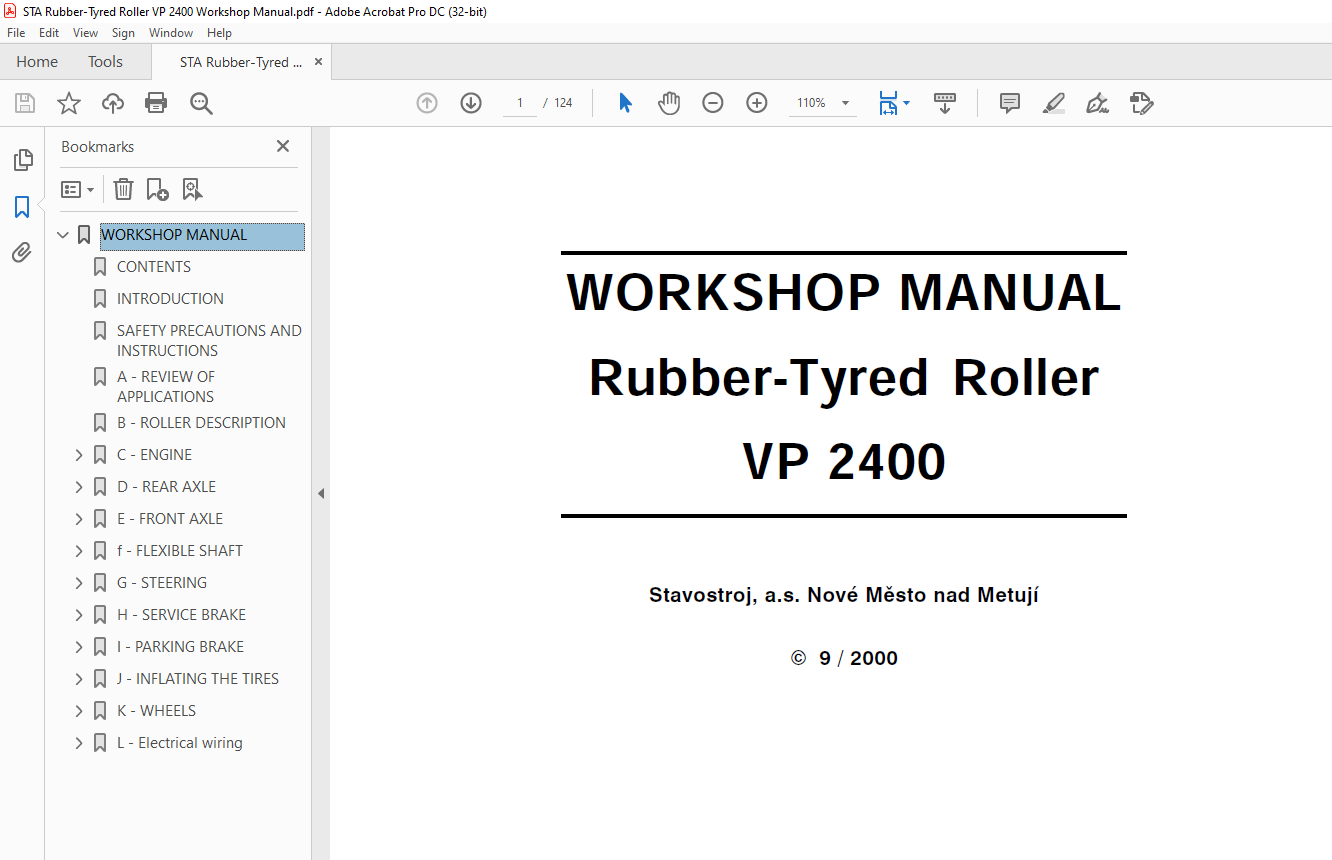
Task: Jump to the CONTENTS bookmark
Action: point(154,267)
